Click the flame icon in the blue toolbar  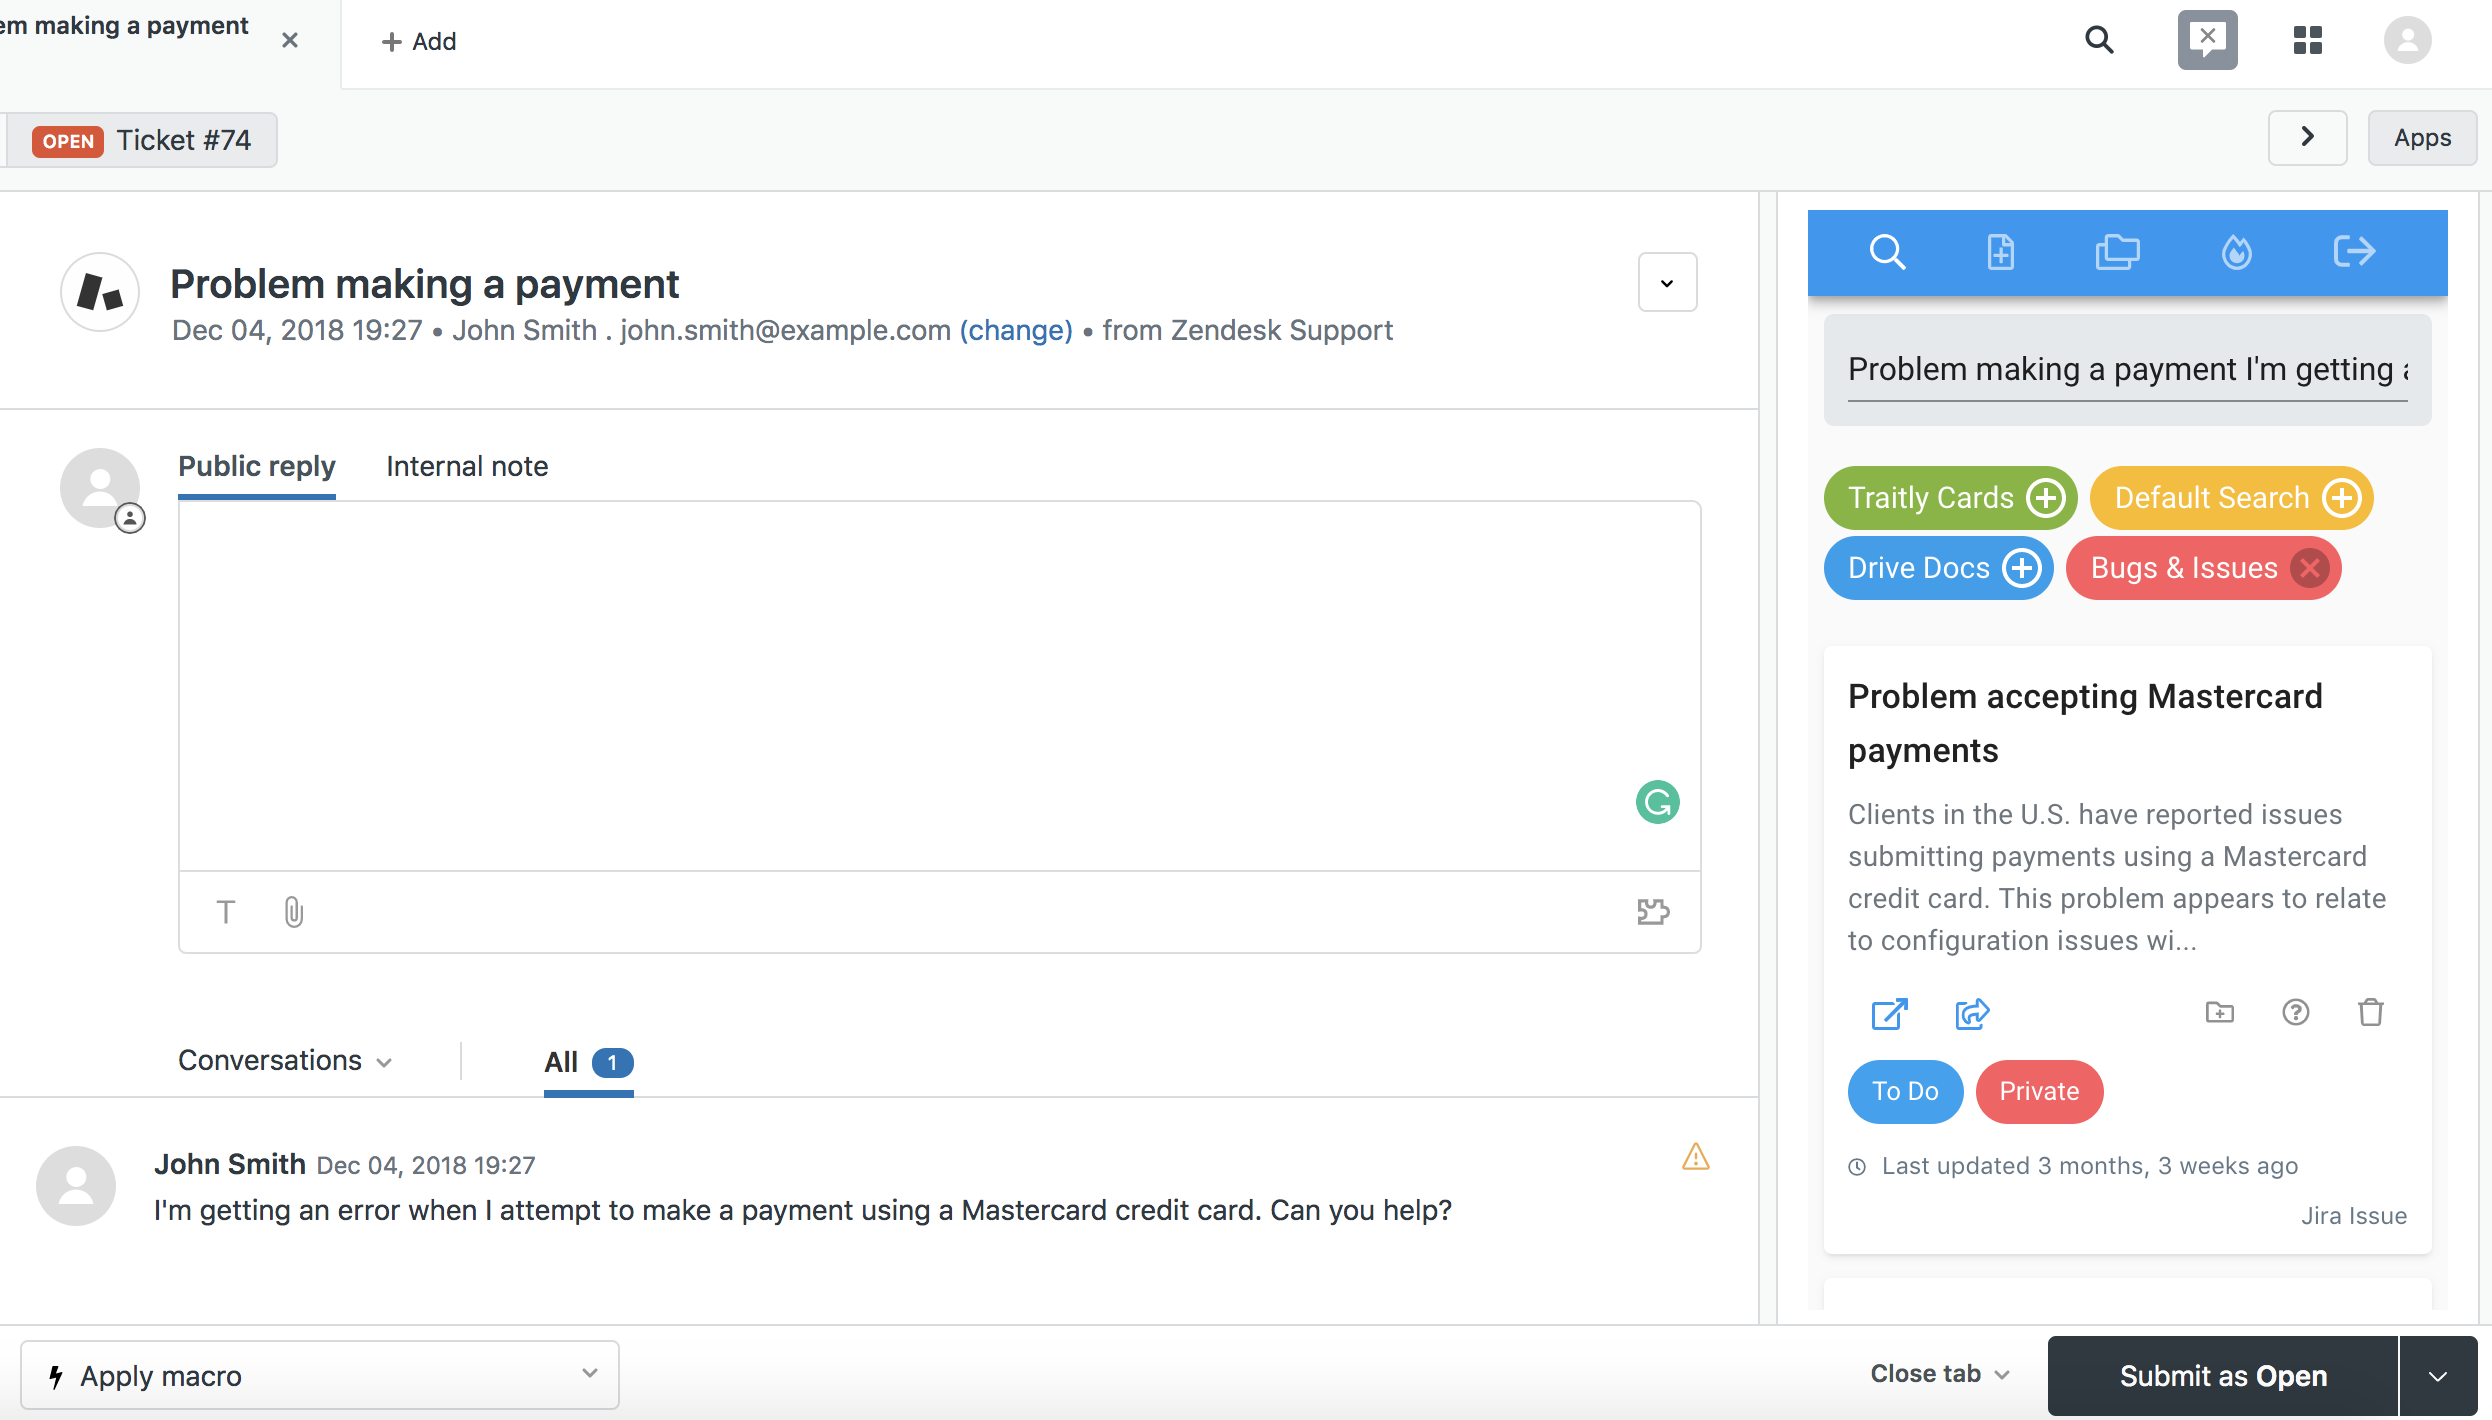coord(2236,252)
